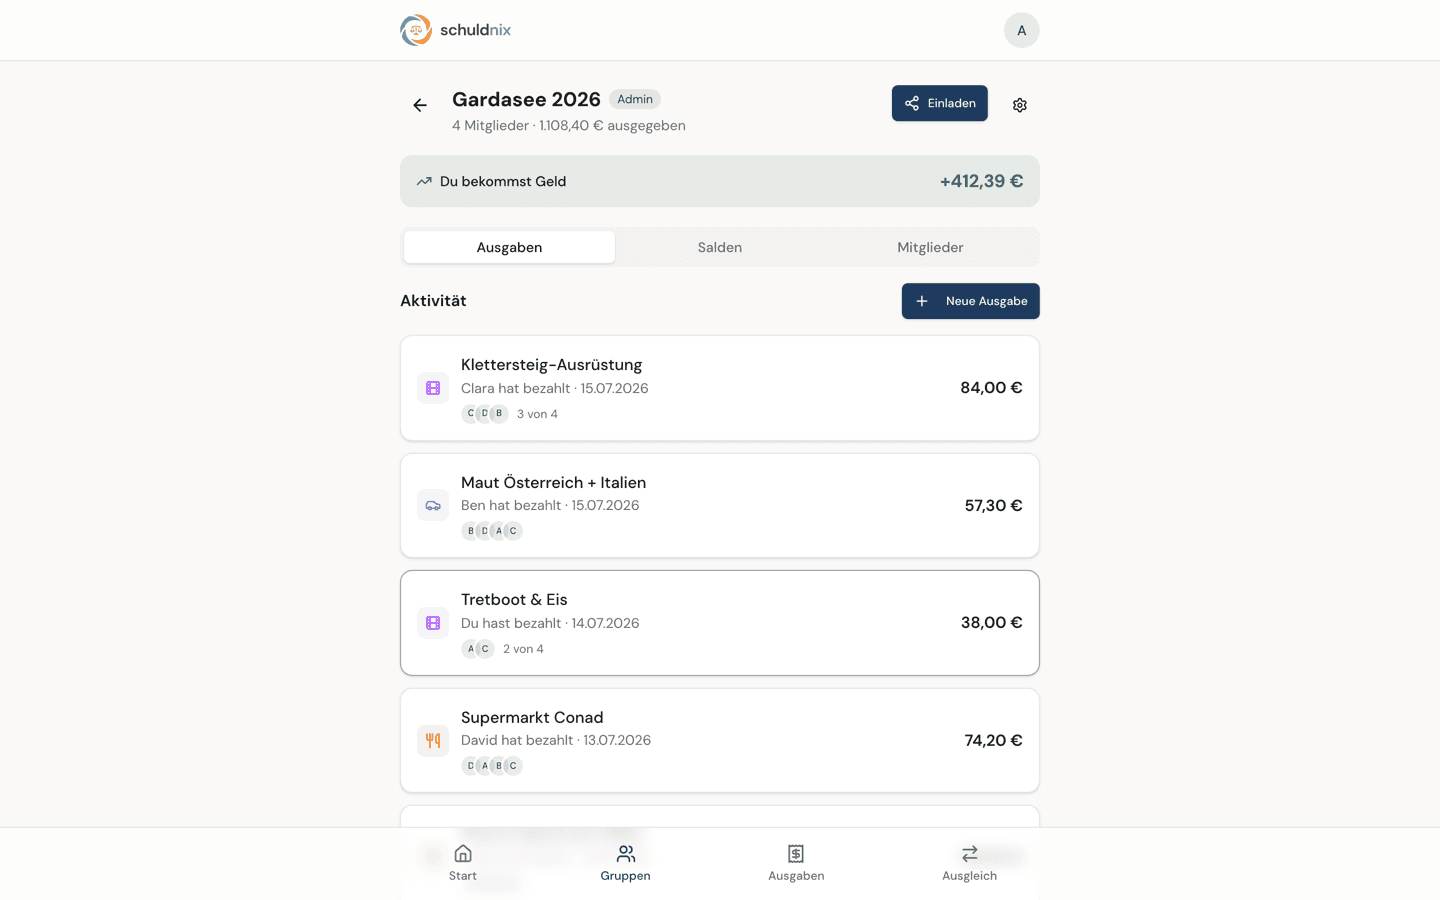Invite members with the Einladen button
Screen dimensions: 1440x900
(x=940, y=103)
